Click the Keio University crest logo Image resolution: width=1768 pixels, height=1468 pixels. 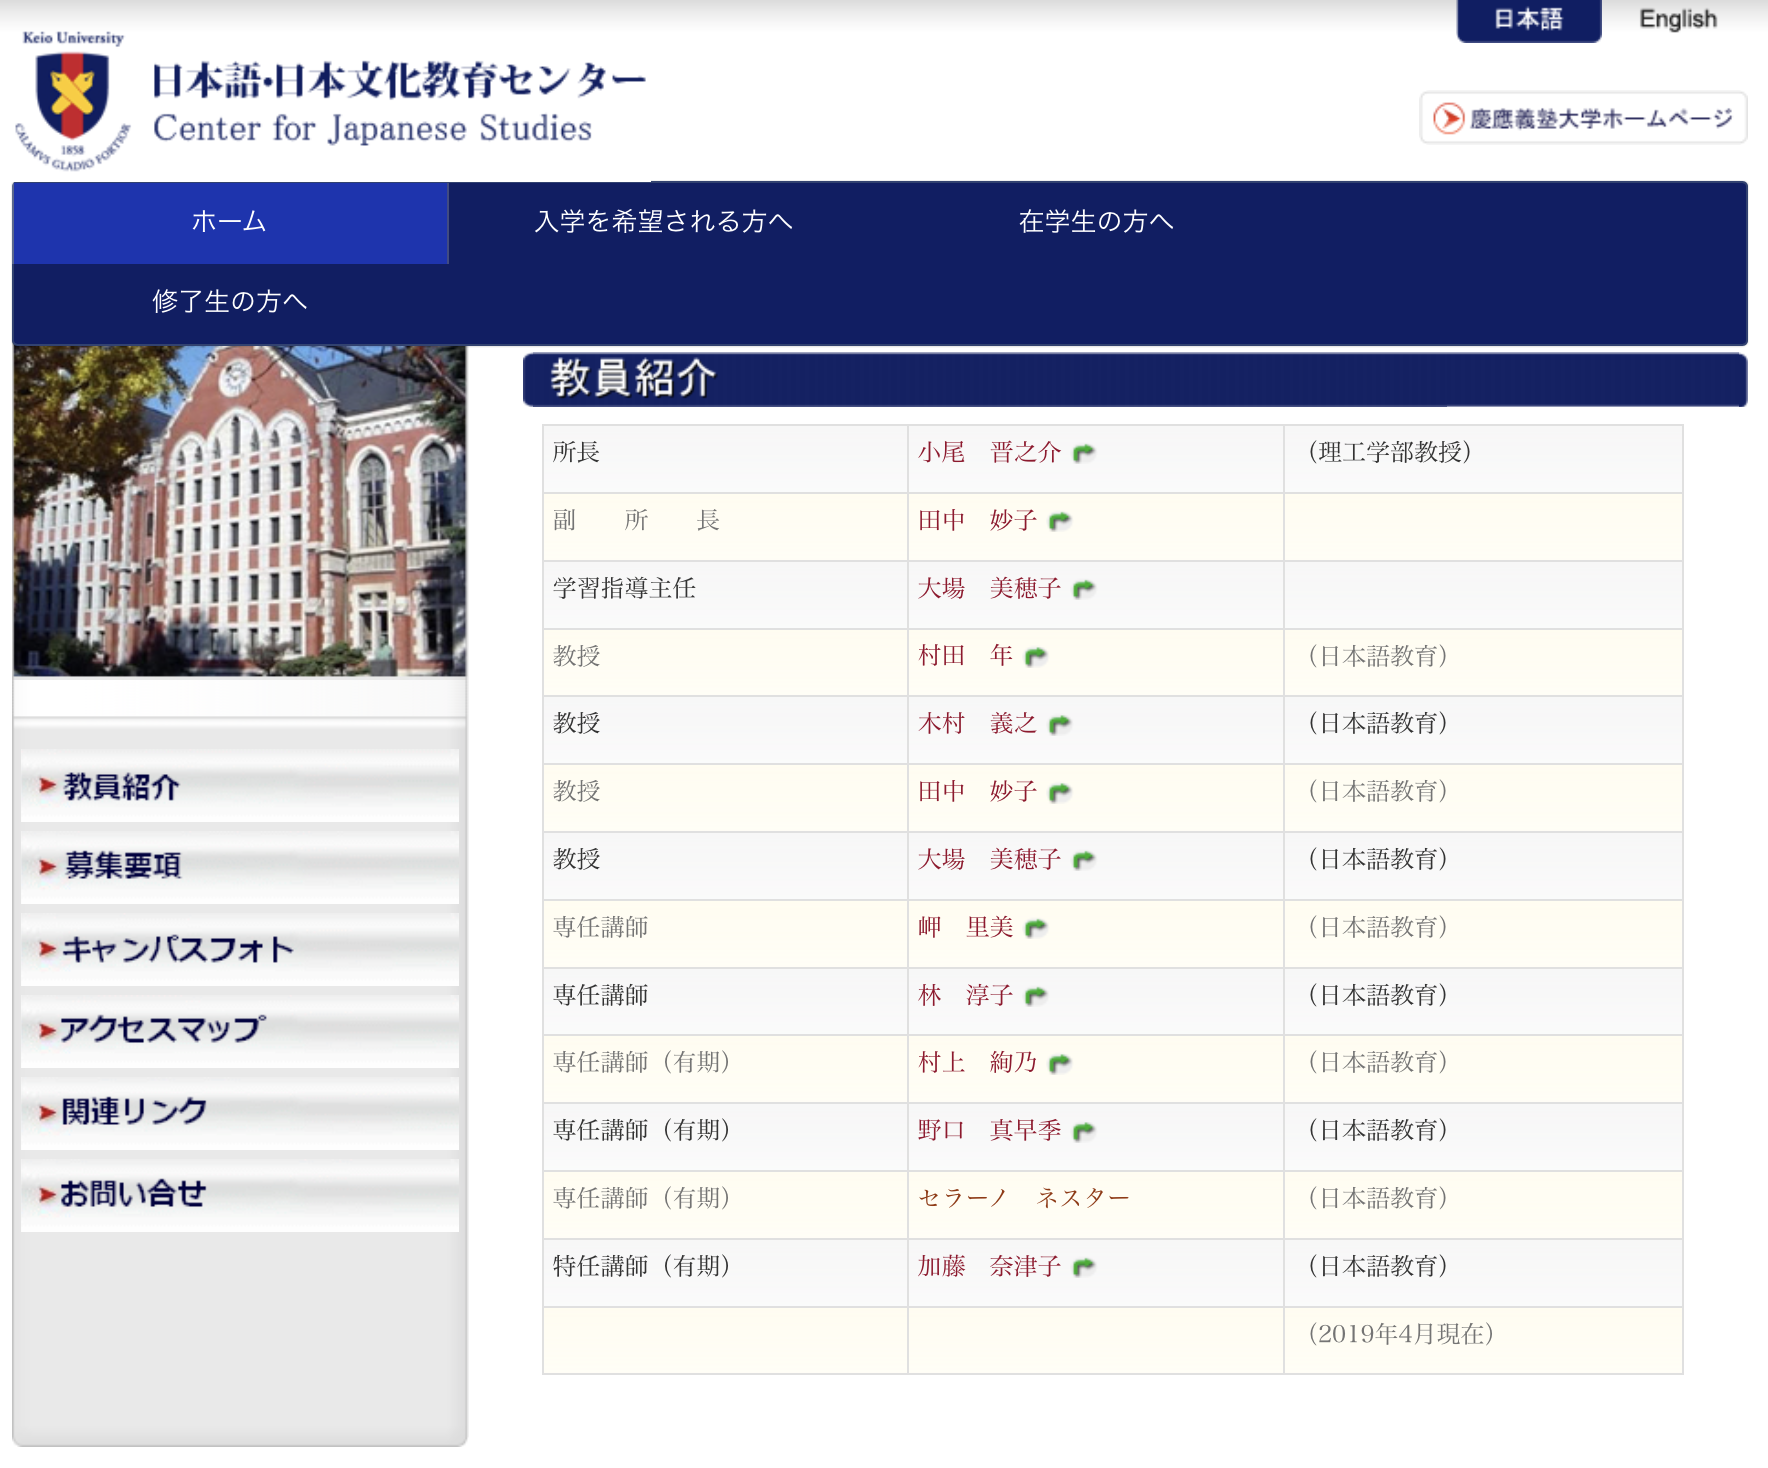coord(72,100)
